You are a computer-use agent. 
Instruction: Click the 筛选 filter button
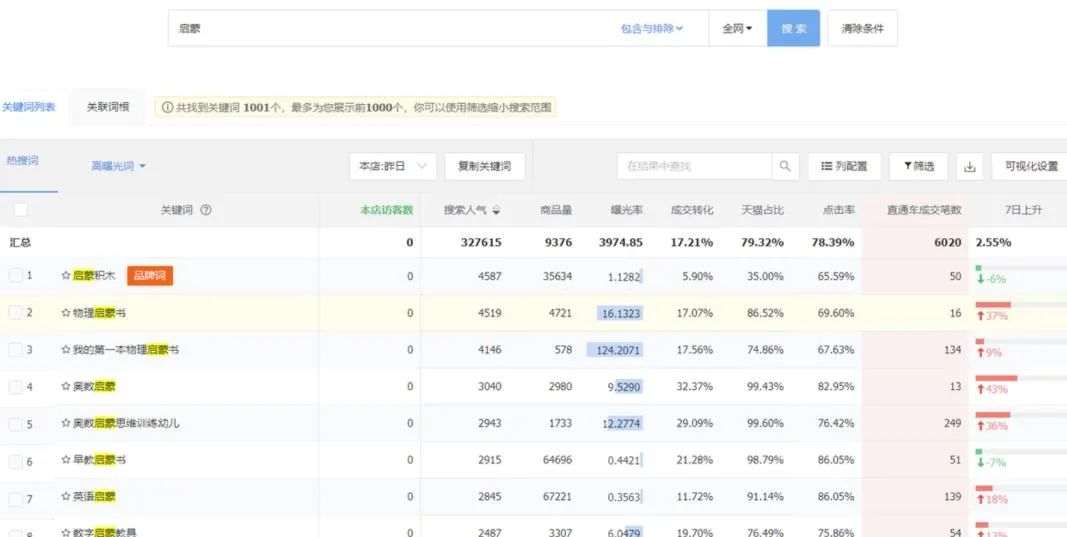pyautogui.click(x=919, y=166)
